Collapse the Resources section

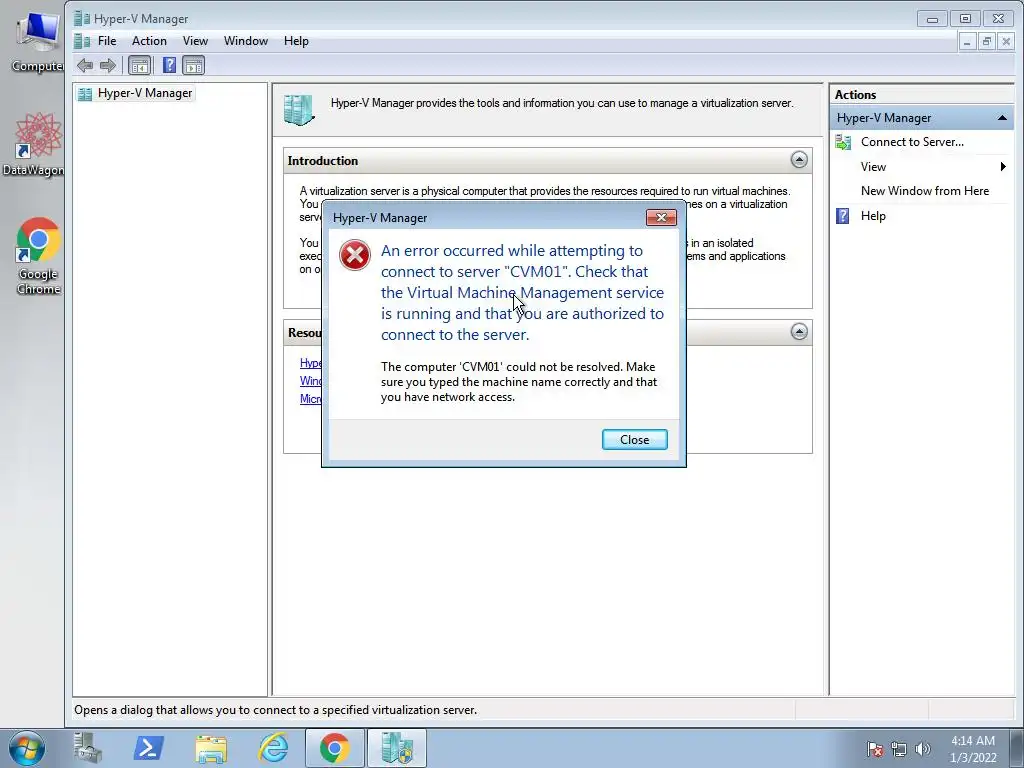click(799, 332)
